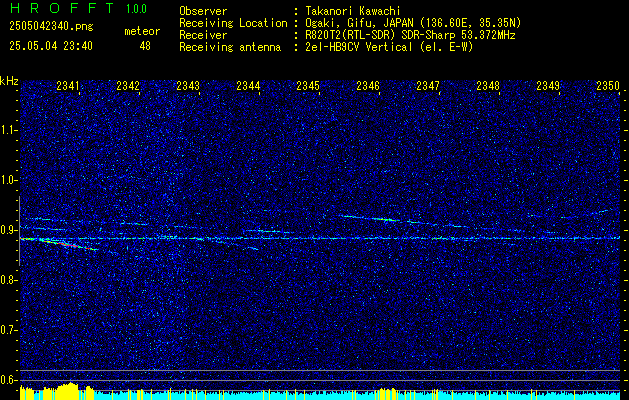Click the 2344 time axis marker

pos(248,86)
